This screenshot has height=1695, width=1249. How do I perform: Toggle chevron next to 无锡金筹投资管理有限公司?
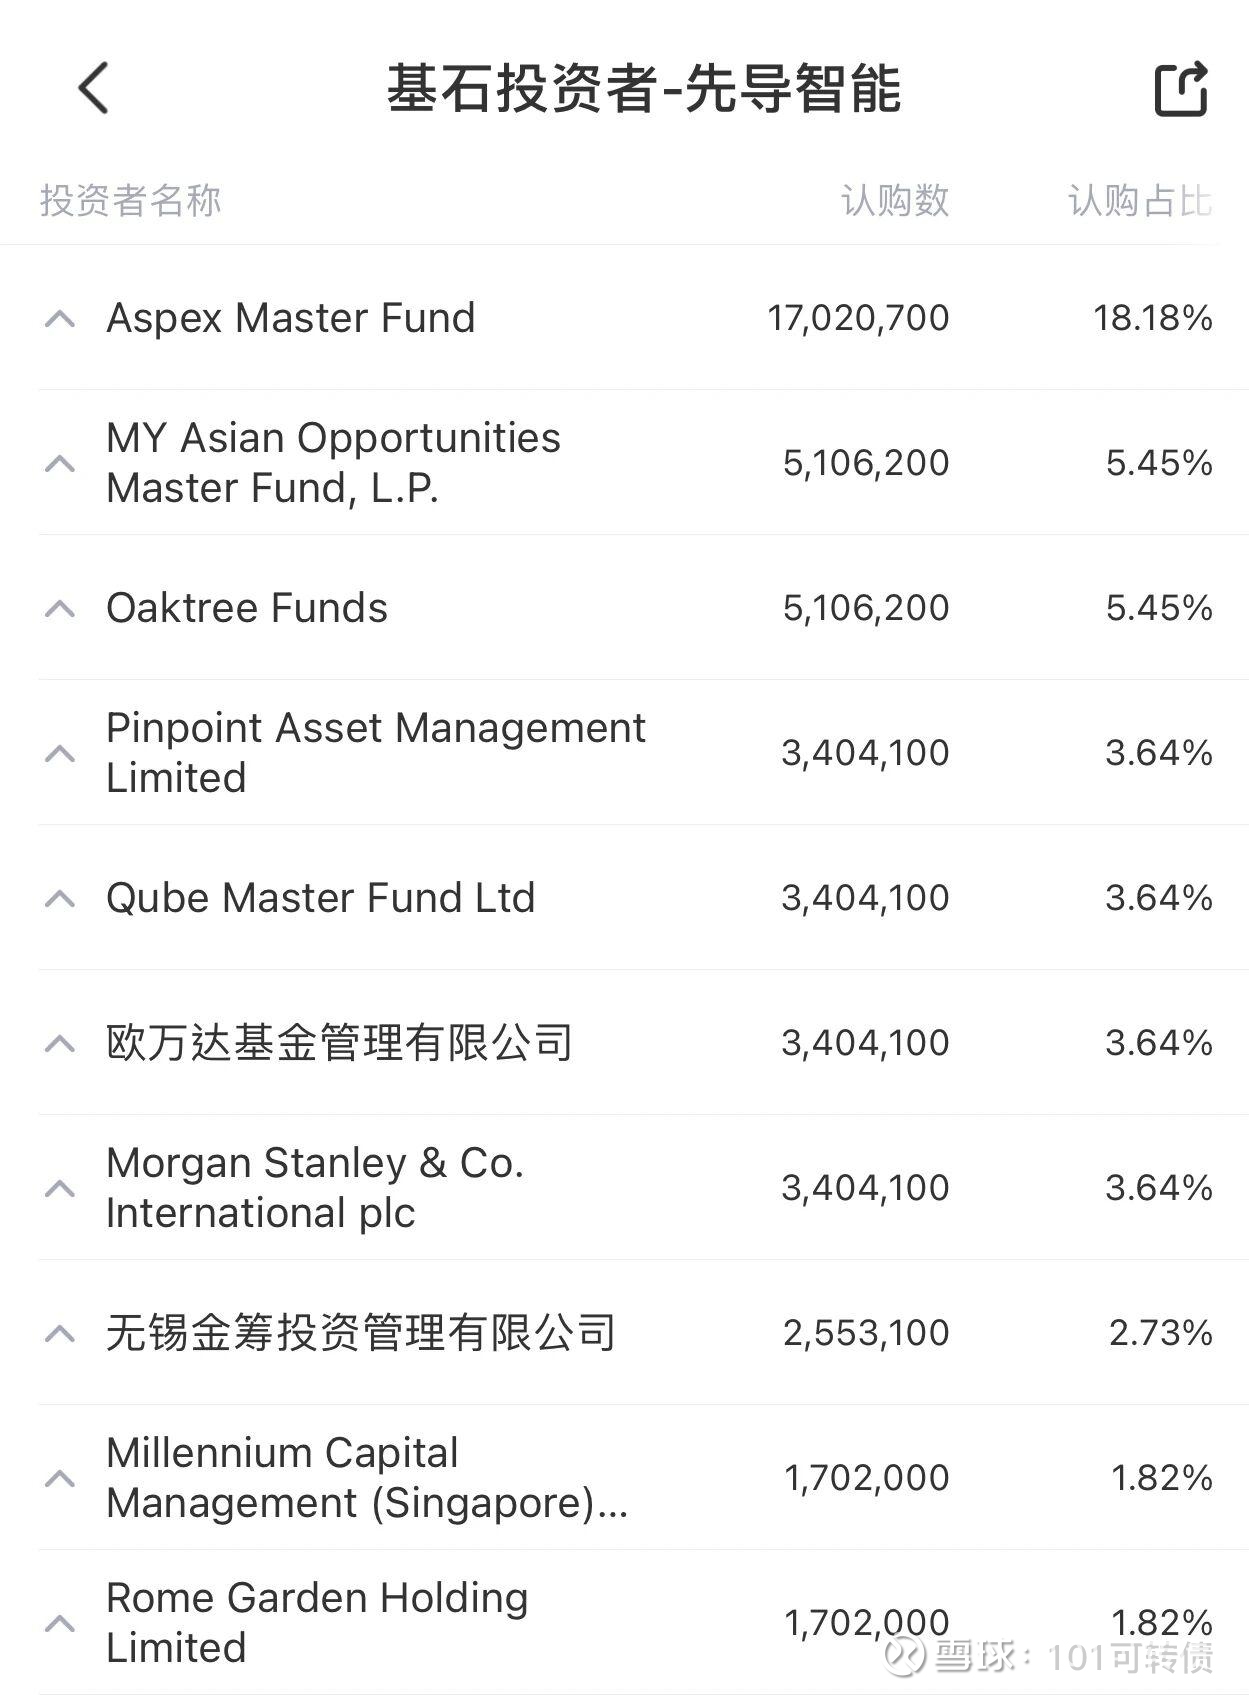(60, 1333)
